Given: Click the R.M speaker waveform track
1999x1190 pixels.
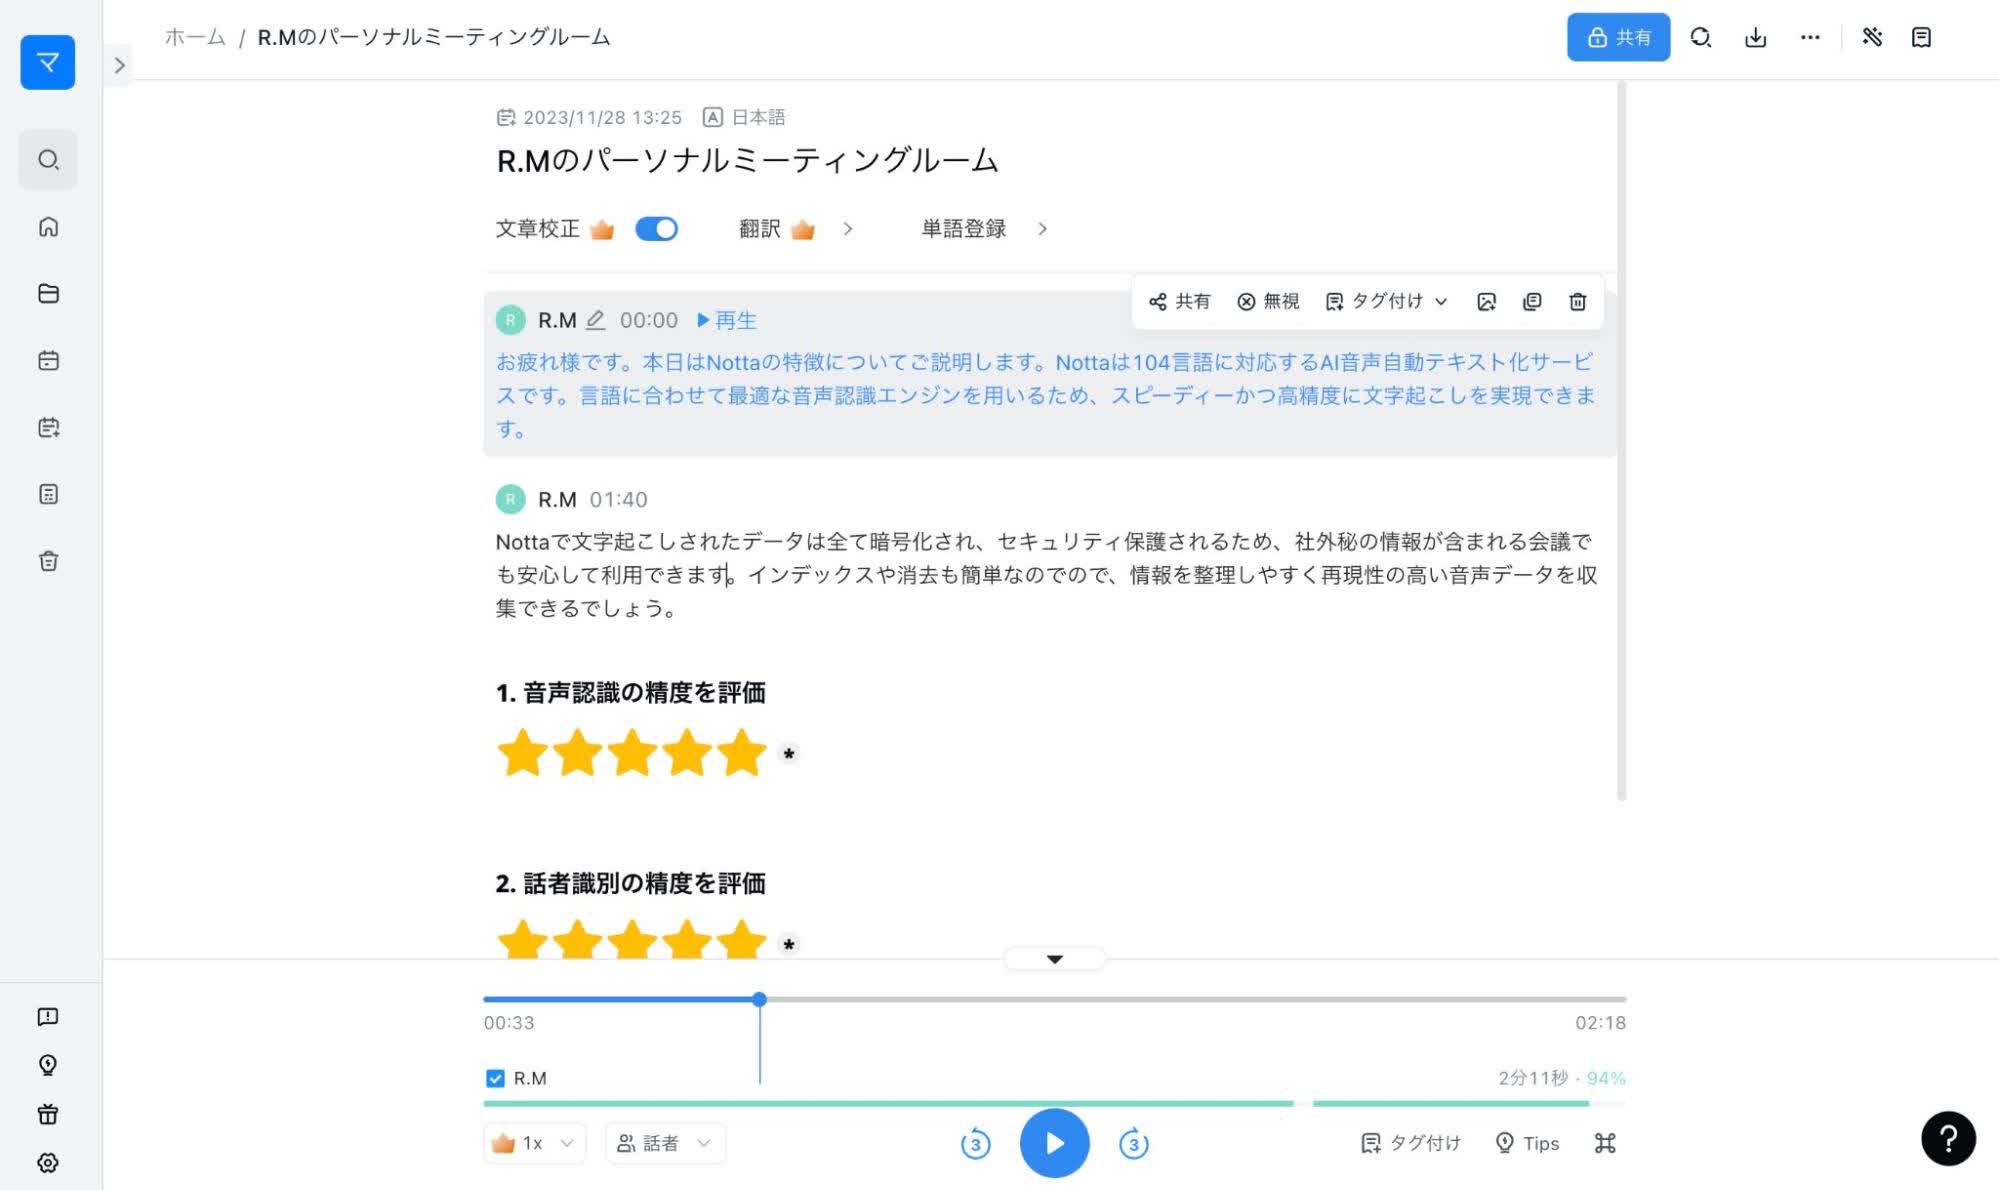Looking at the screenshot, I should click(x=1054, y=1103).
